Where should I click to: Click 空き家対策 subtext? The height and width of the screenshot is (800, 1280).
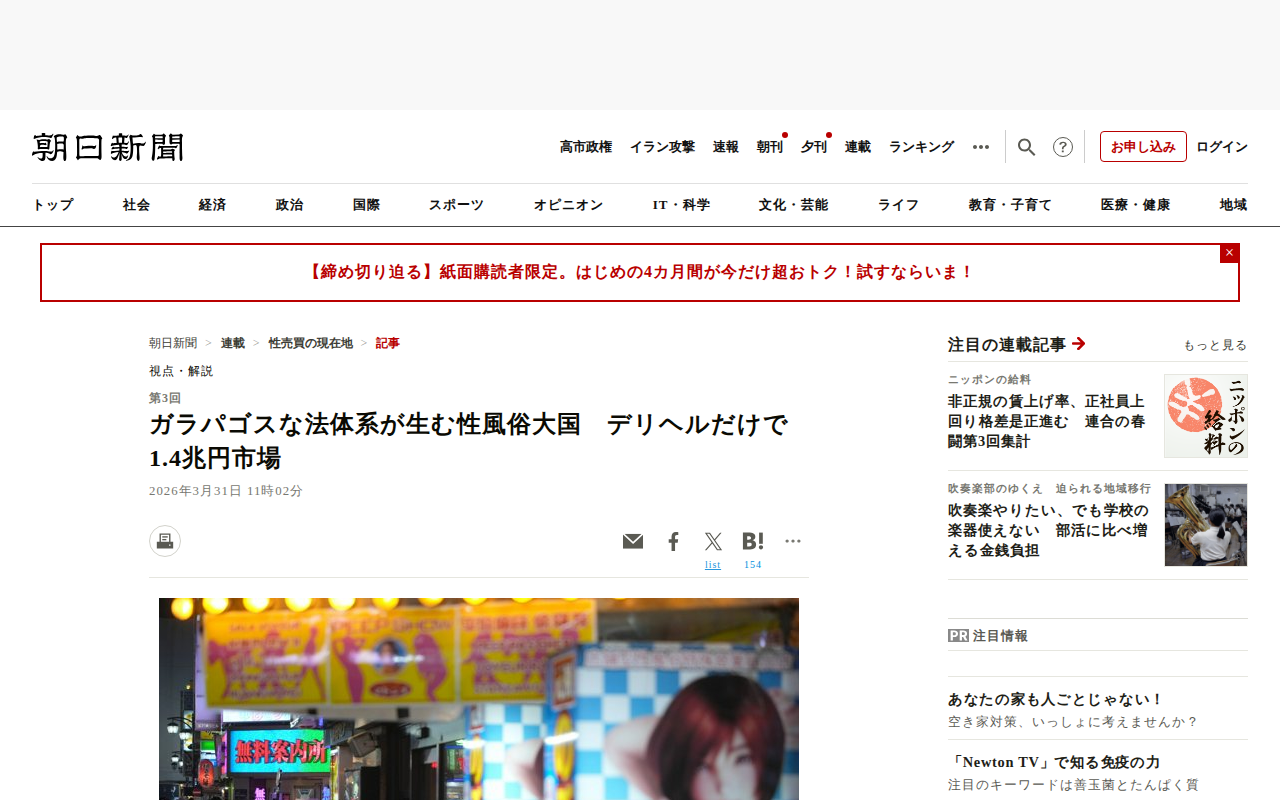[x=1073, y=722]
